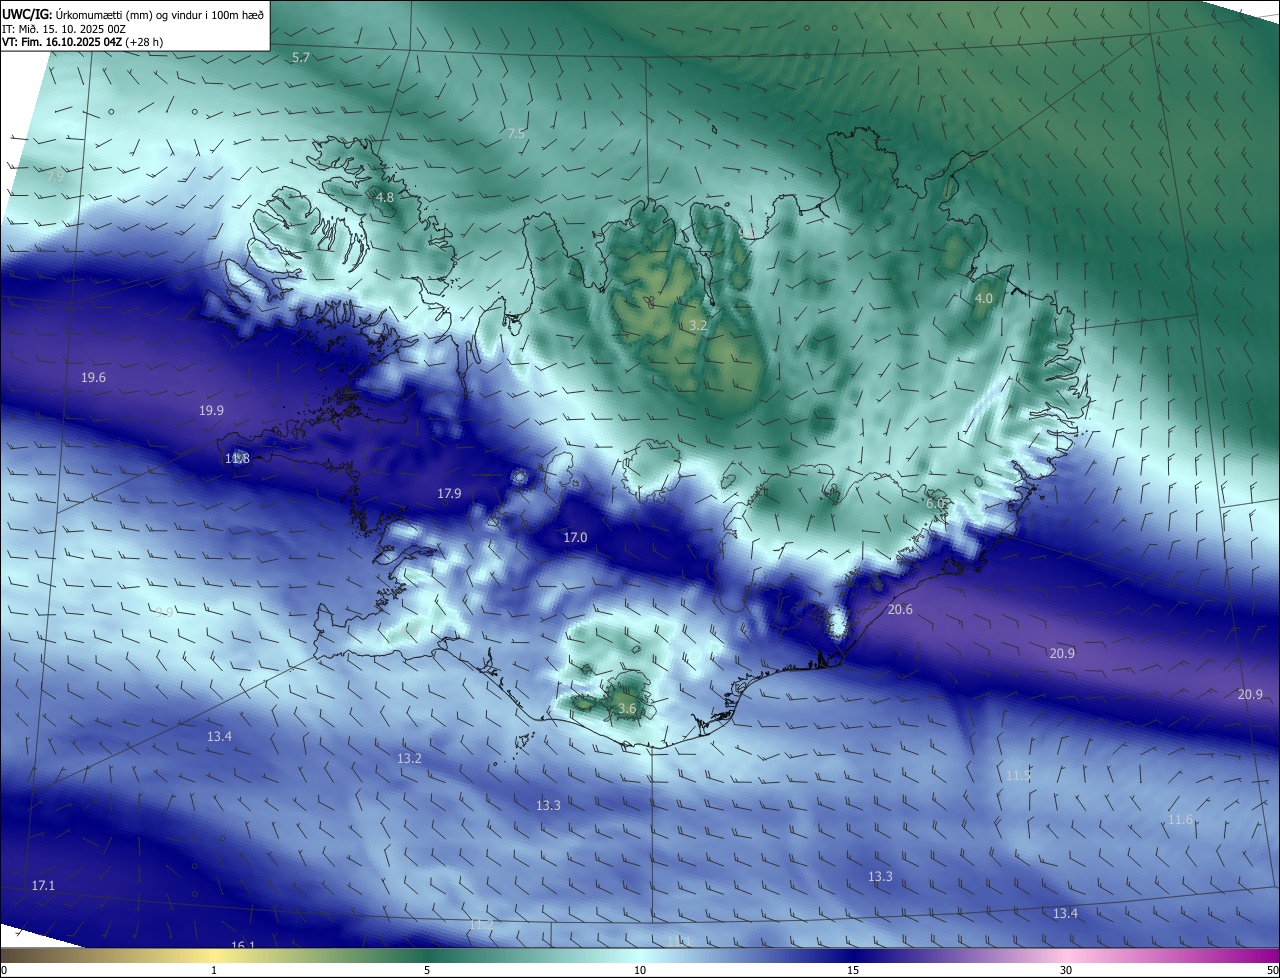Click the 5.7 value label on the map

pyautogui.click(x=300, y=58)
